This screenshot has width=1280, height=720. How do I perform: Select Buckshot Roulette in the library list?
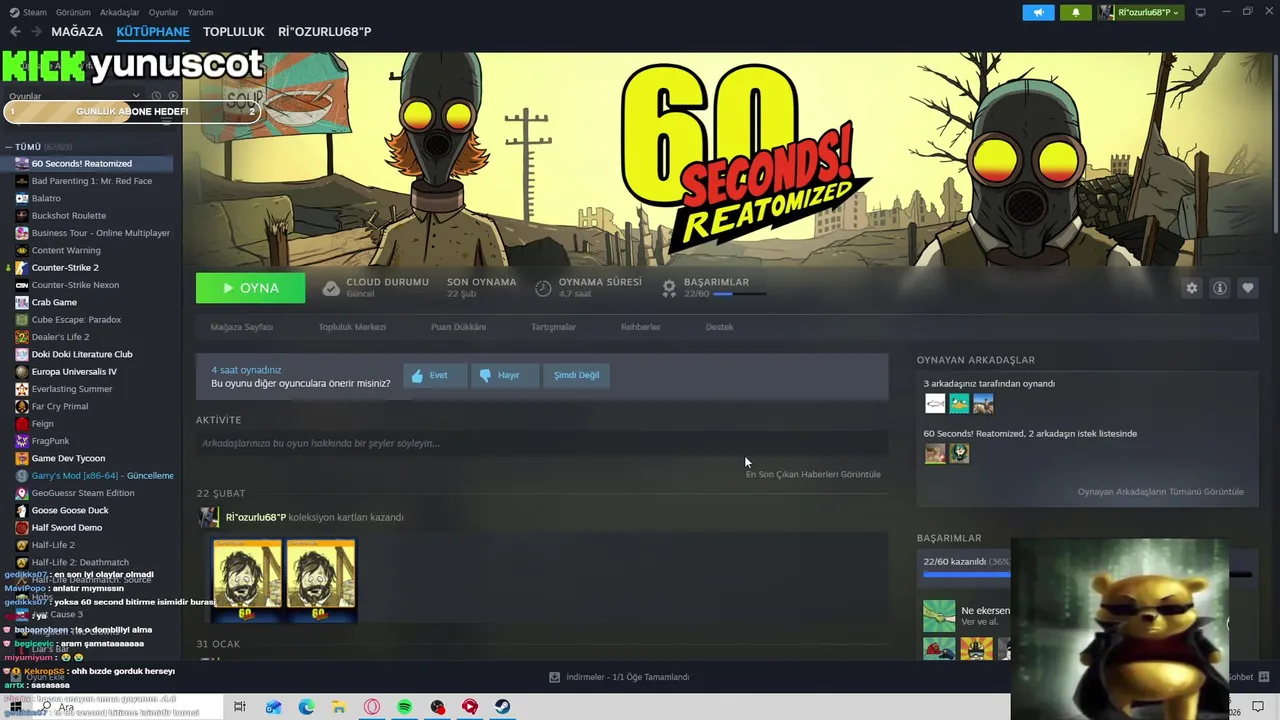tap(68, 215)
